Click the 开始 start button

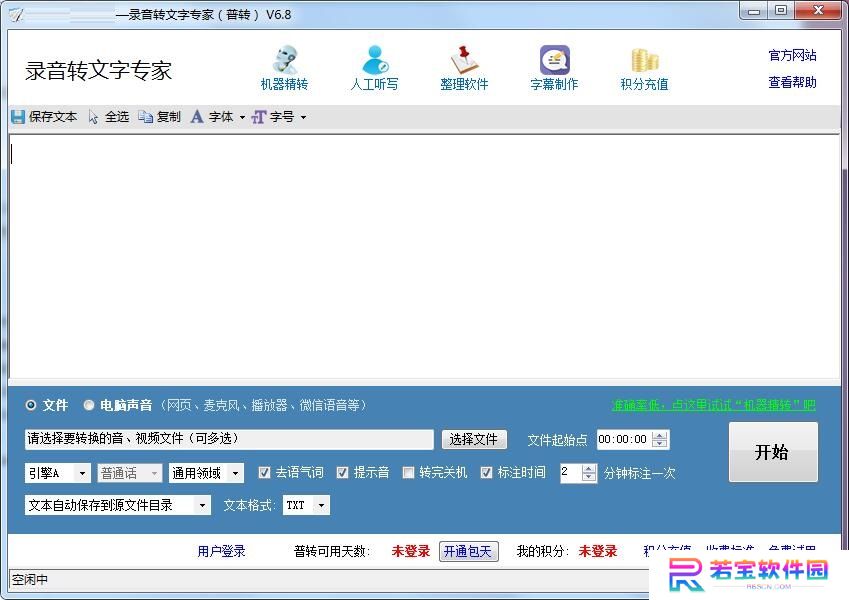click(773, 452)
